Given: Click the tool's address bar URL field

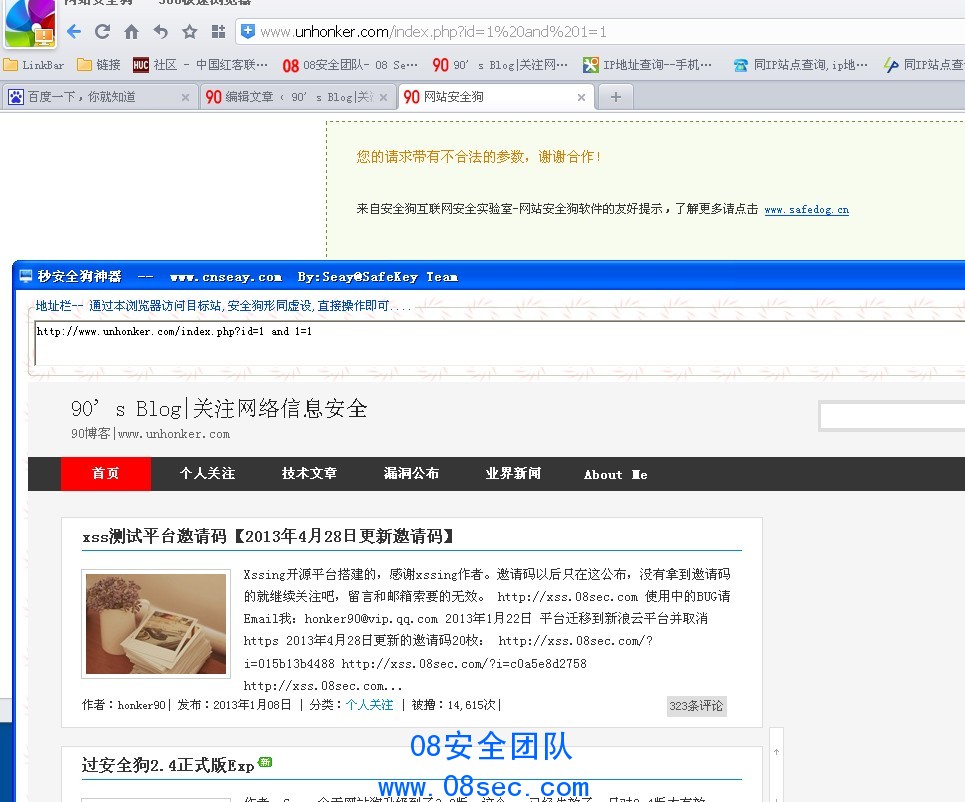Looking at the screenshot, I should (x=499, y=342).
